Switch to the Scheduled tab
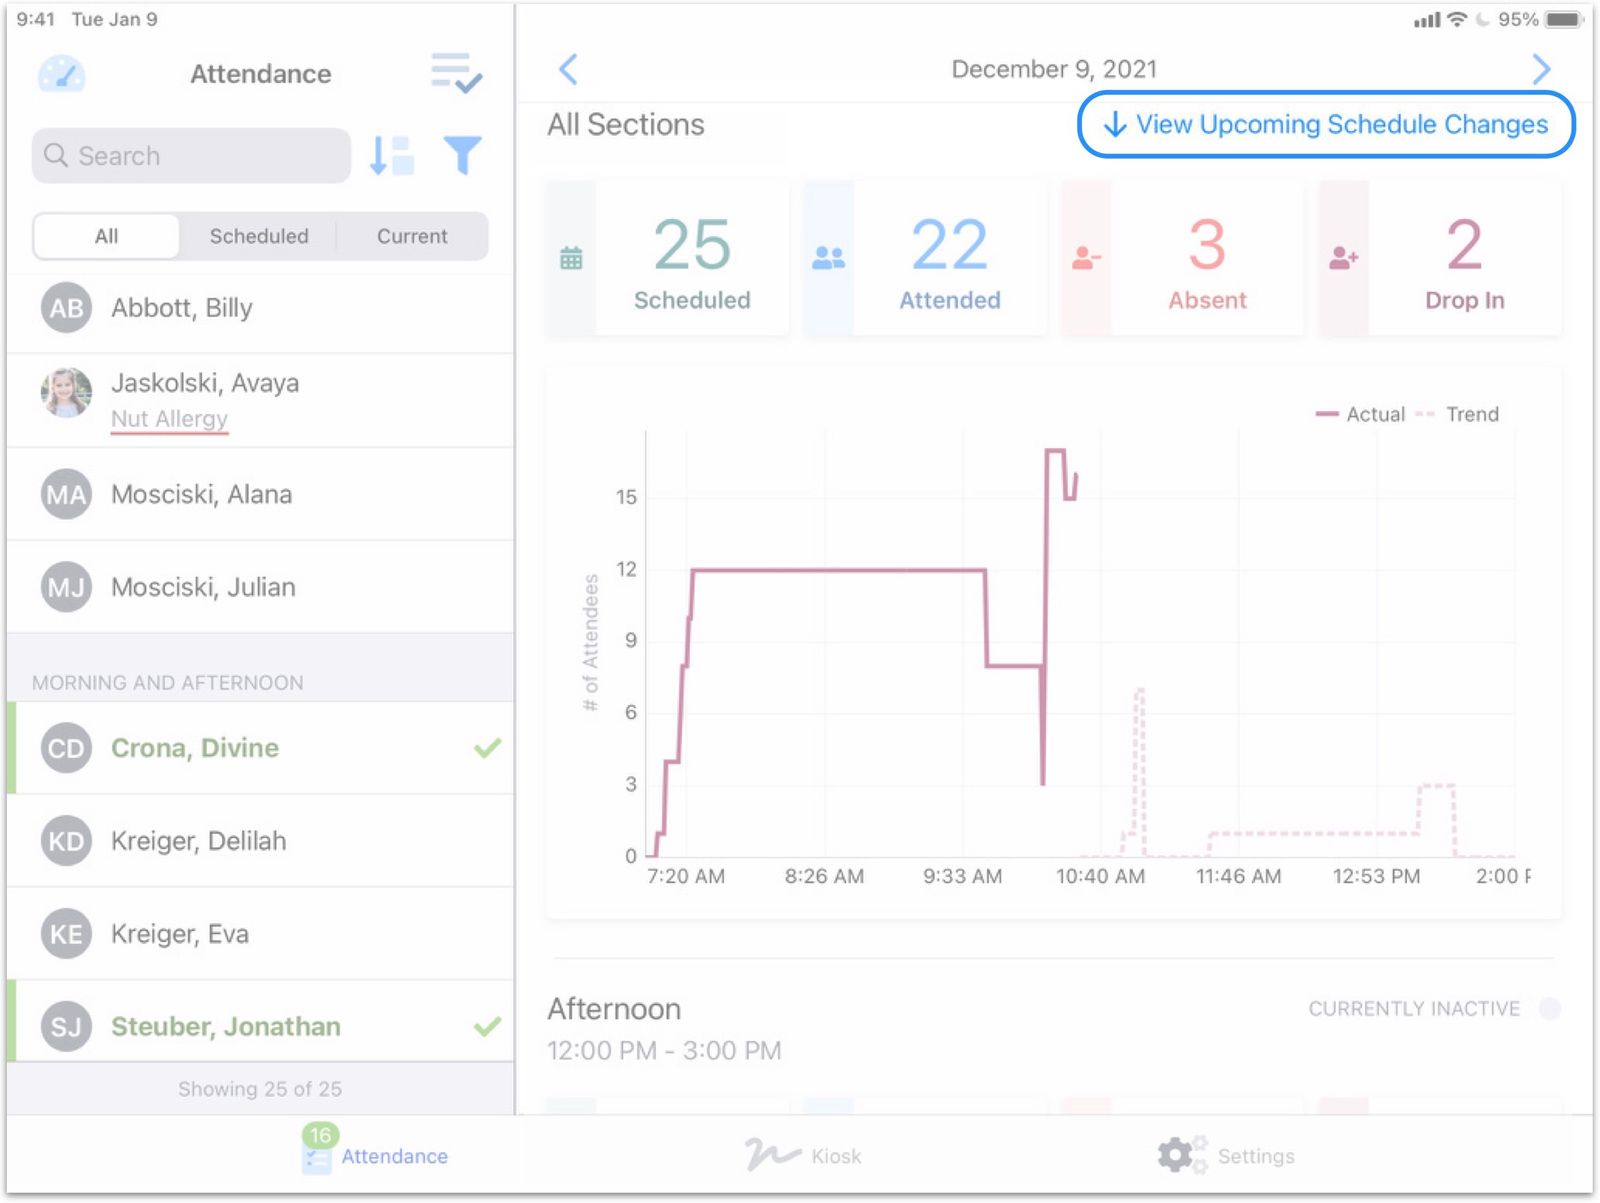This screenshot has width=1600, height=1203. click(x=258, y=236)
